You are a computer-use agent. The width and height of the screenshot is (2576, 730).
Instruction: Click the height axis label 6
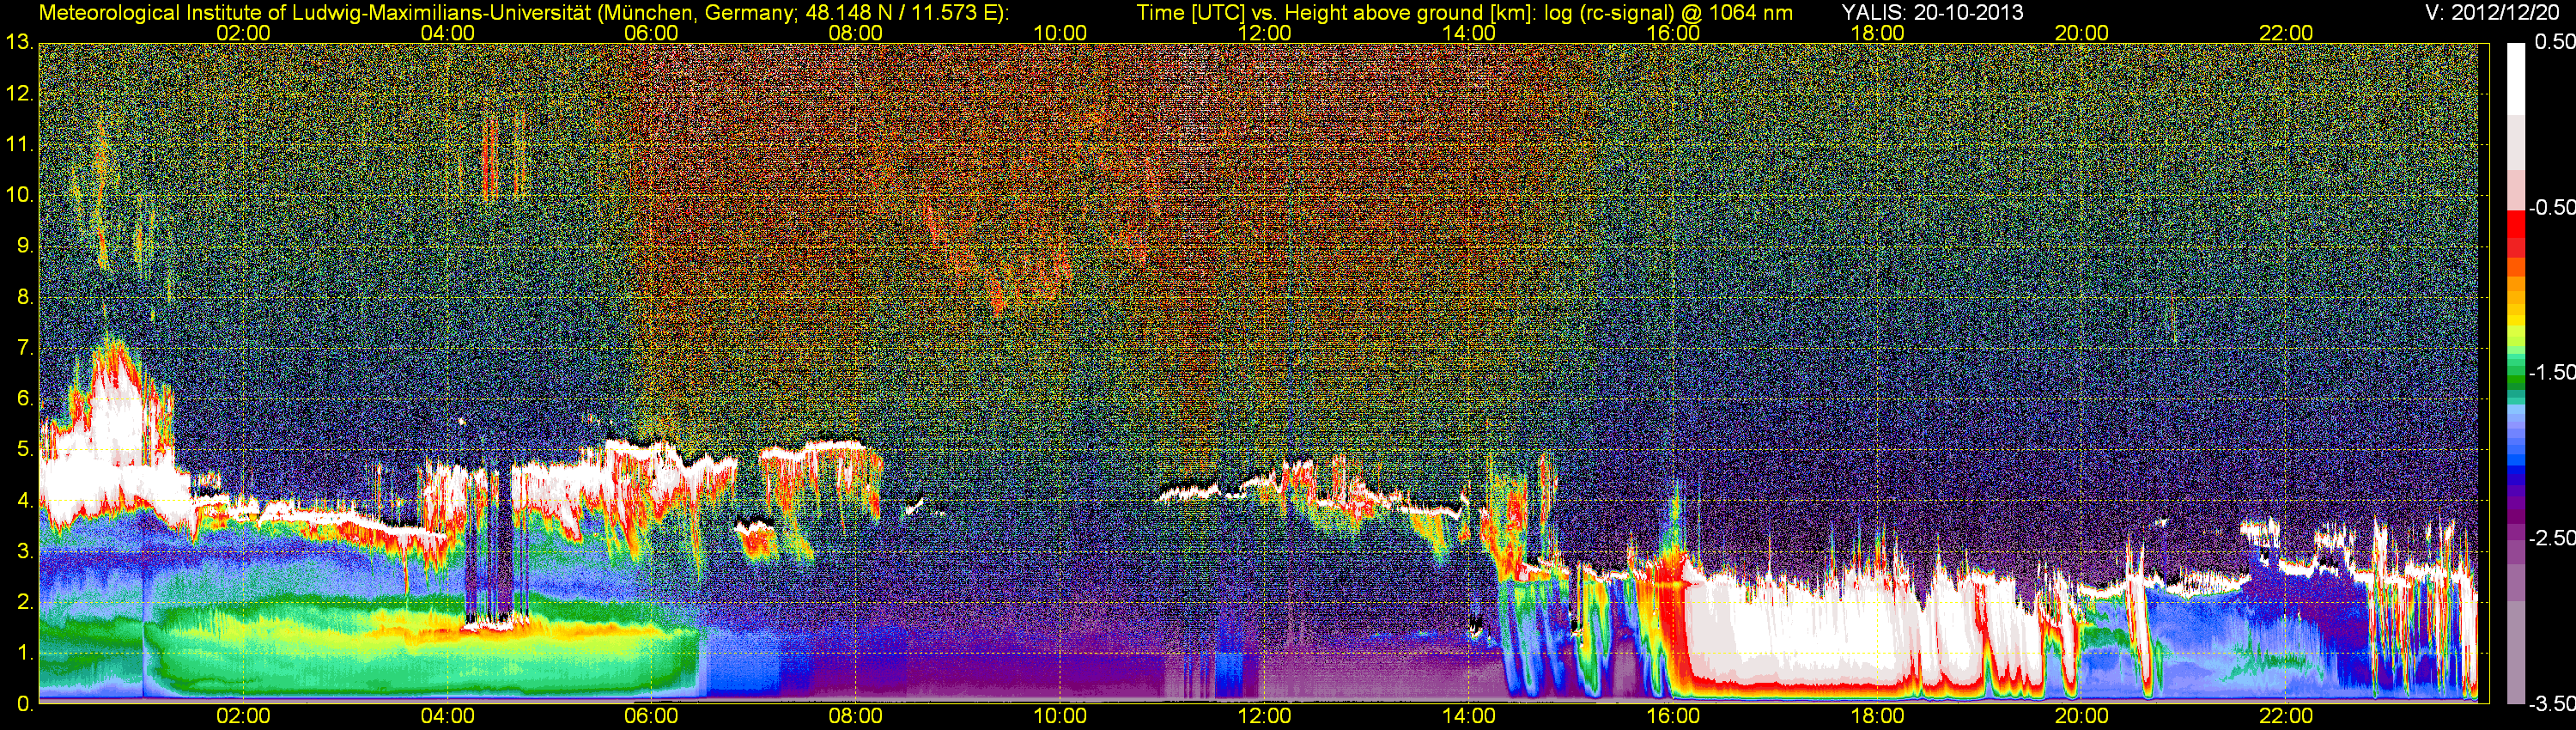coord(24,399)
